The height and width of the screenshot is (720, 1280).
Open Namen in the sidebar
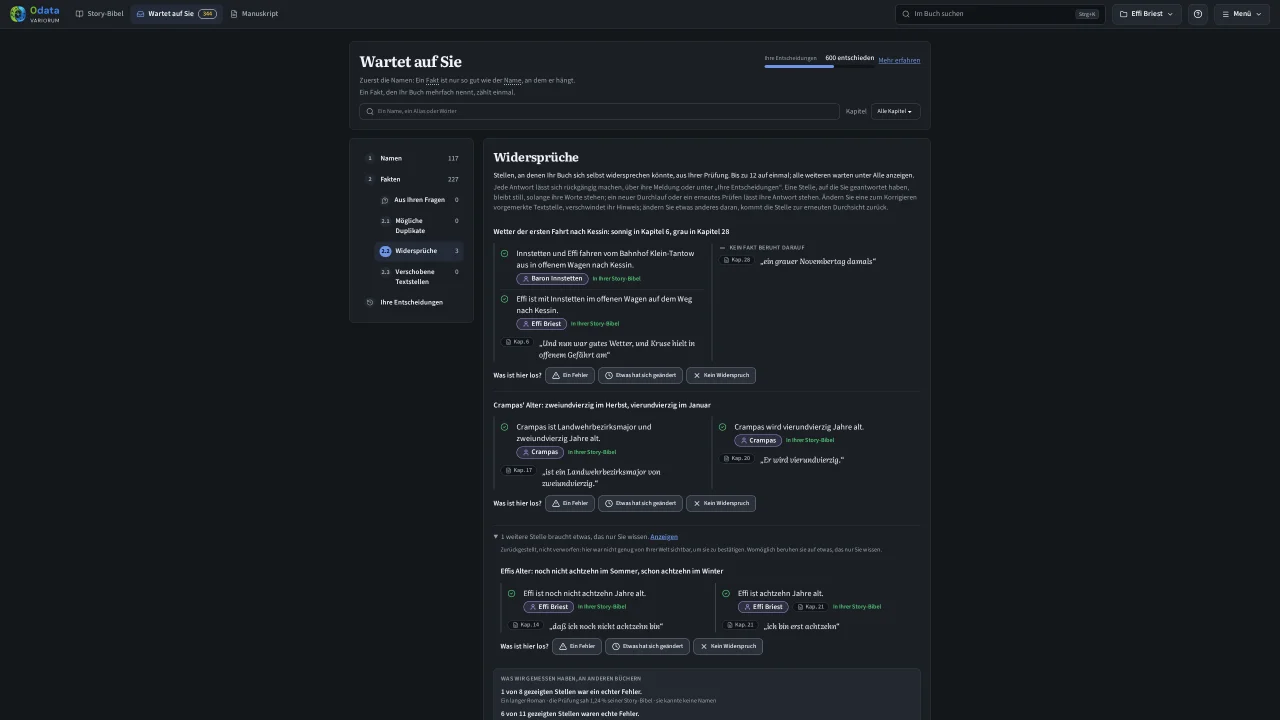[x=411, y=158]
